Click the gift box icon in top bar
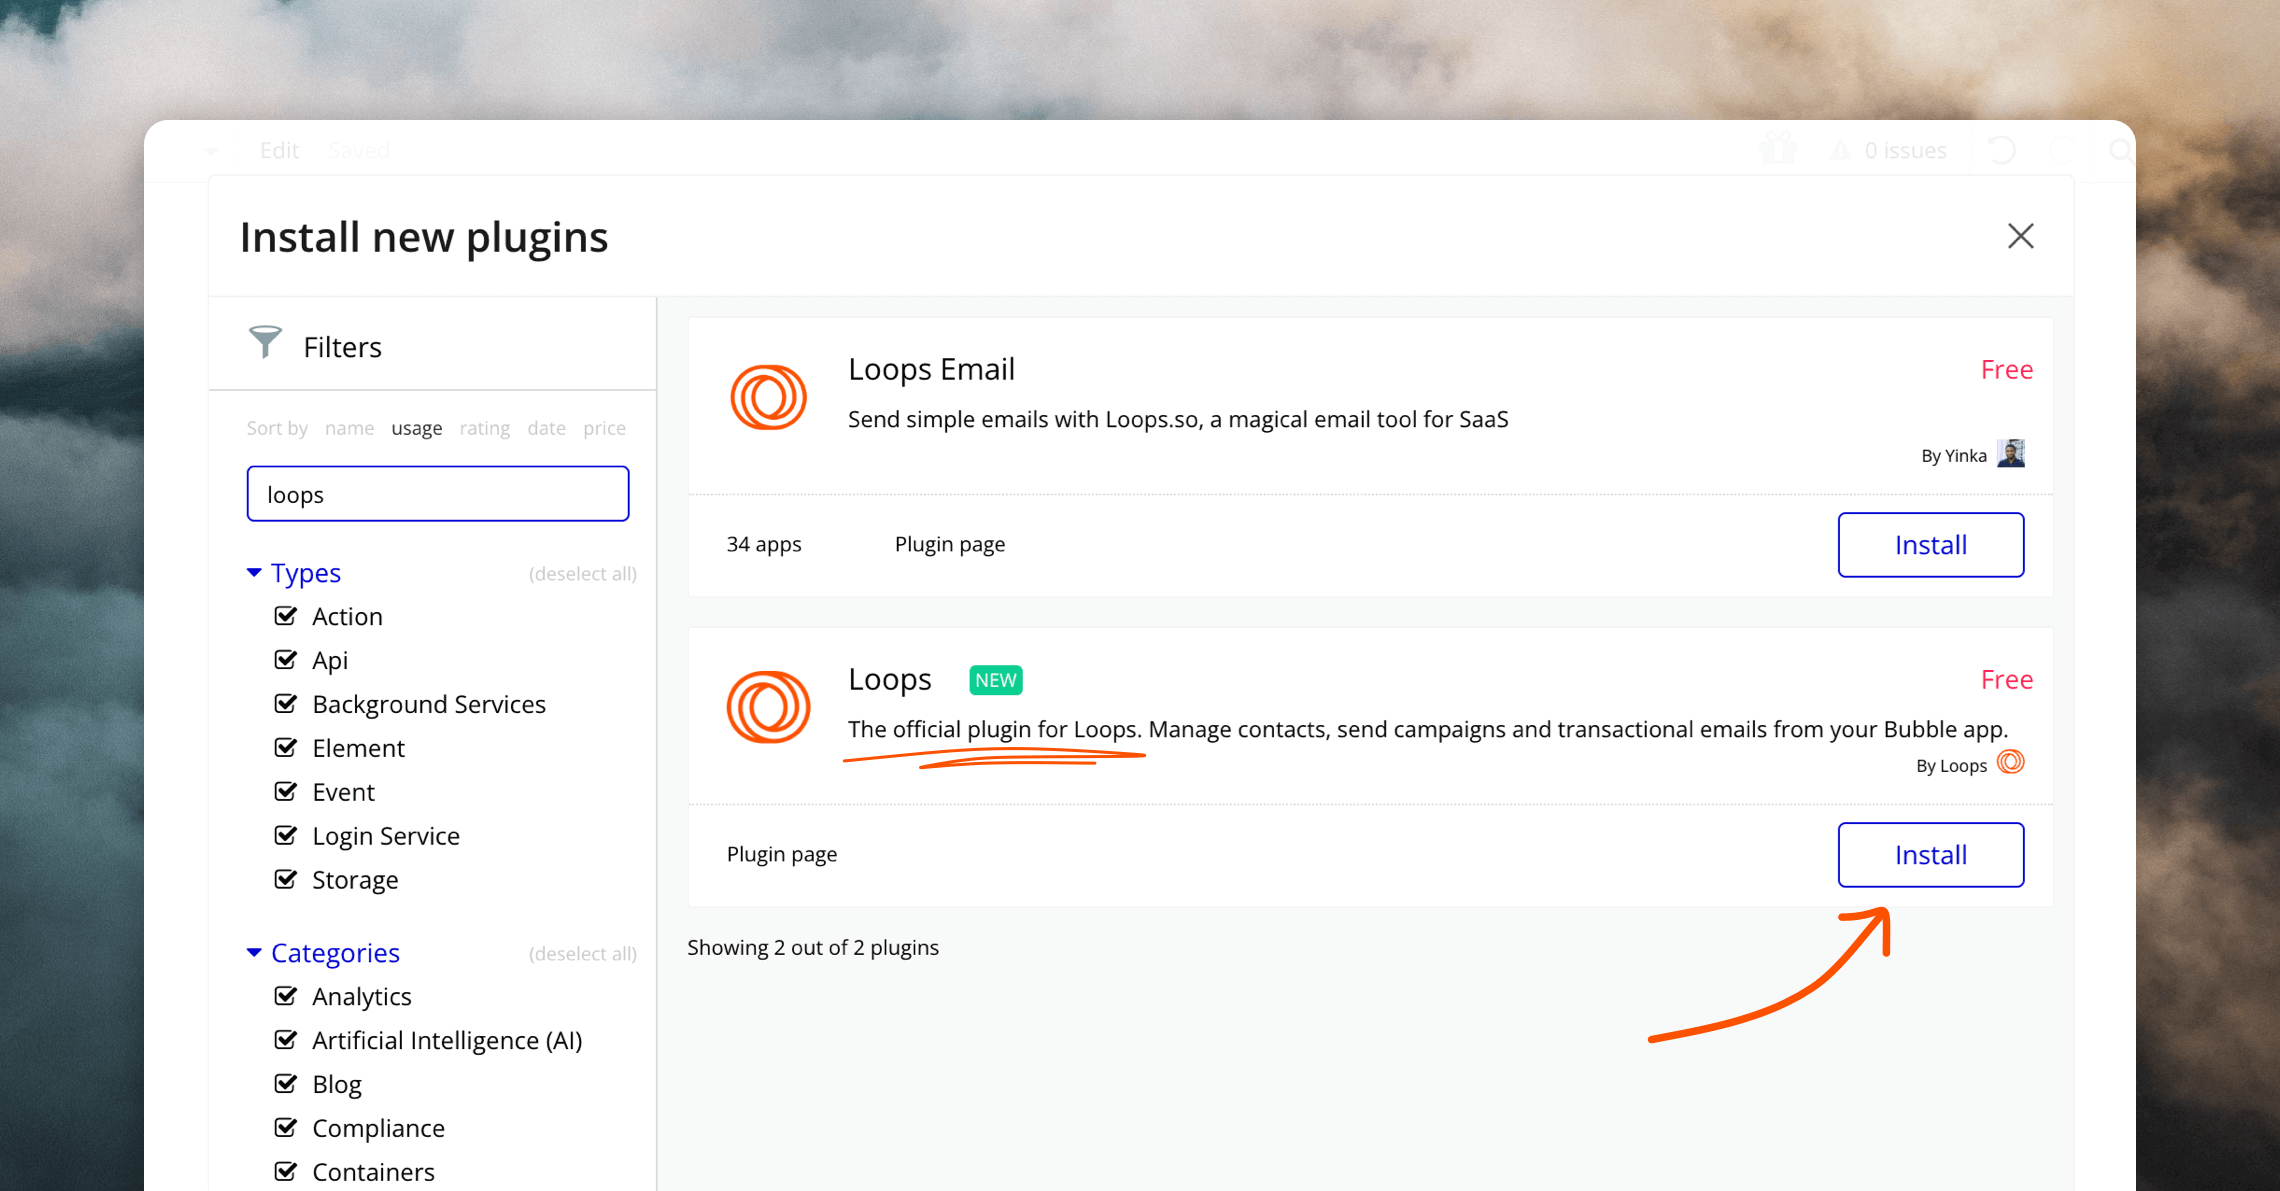Image resolution: width=2280 pixels, height=1191 pixels. point(1778,150)
